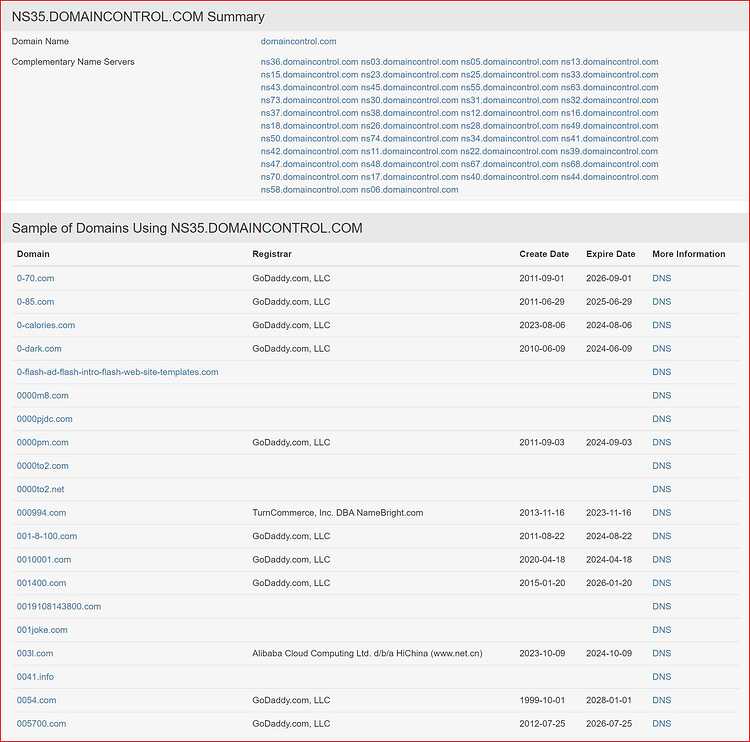Viewport: 750px width, 742px height.
Task: Open the 0010001.com domain link
Action: click(x=44, y=560)
